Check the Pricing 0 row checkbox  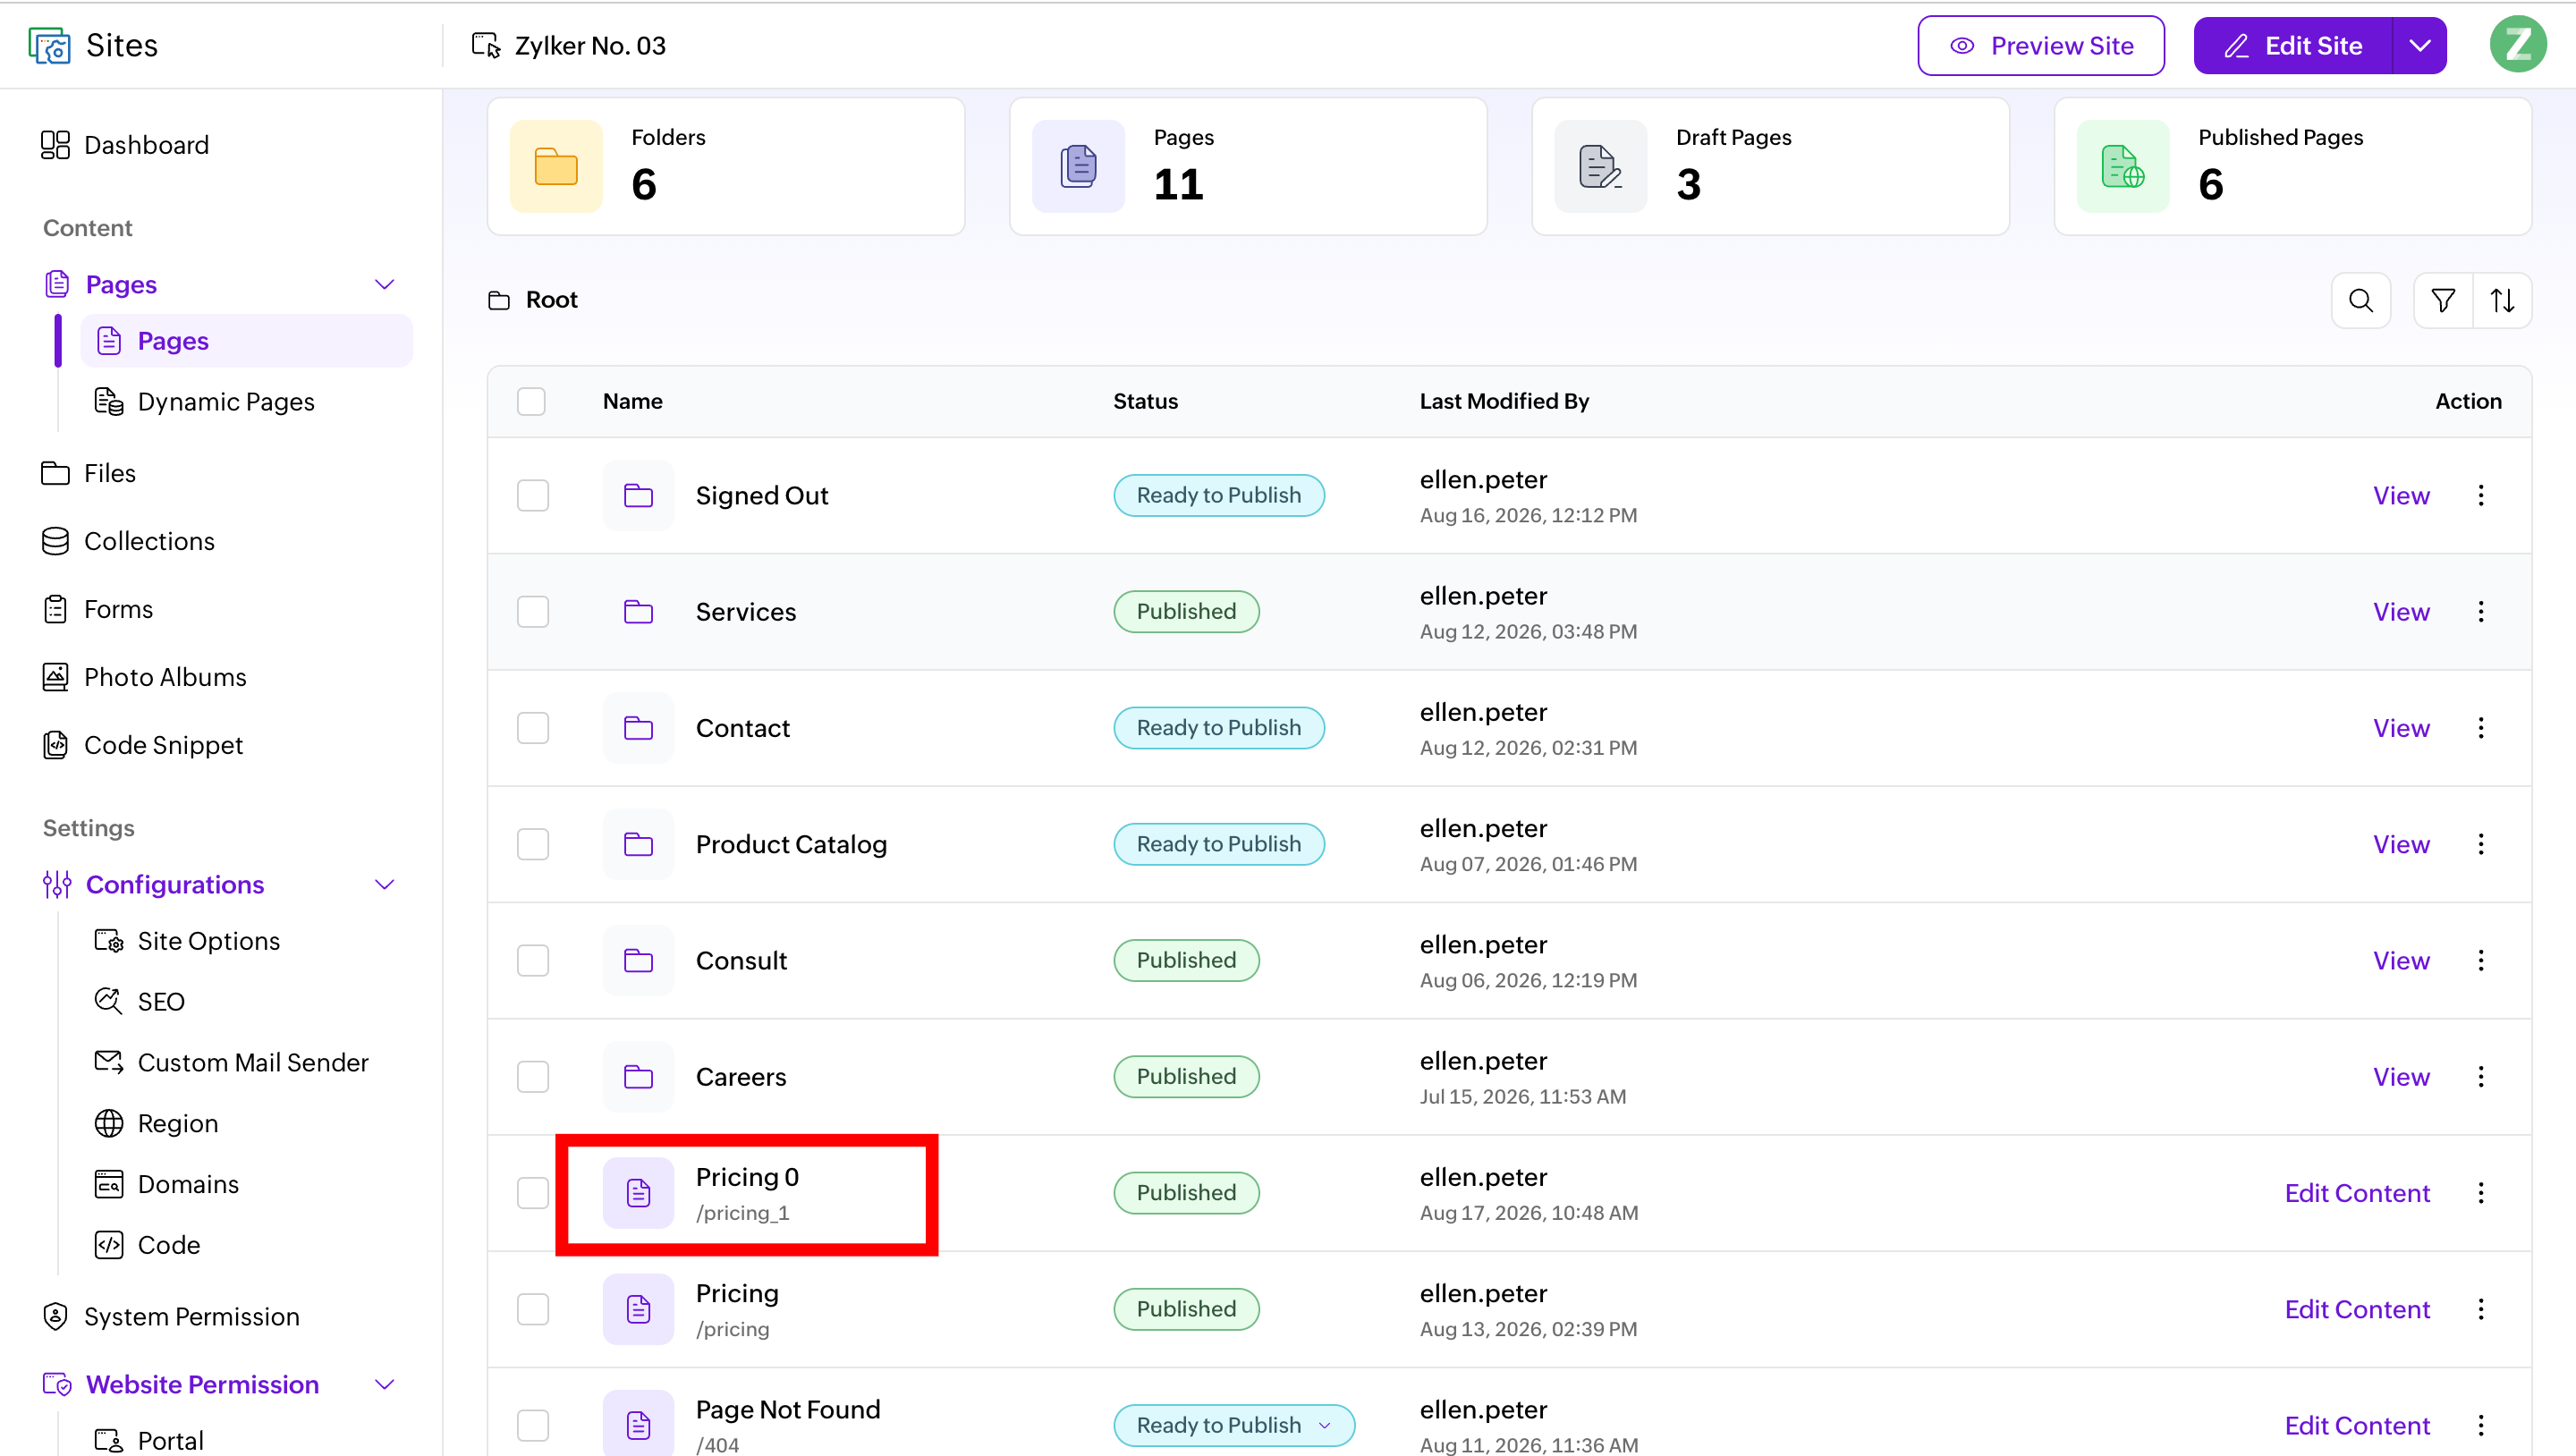533,1192
